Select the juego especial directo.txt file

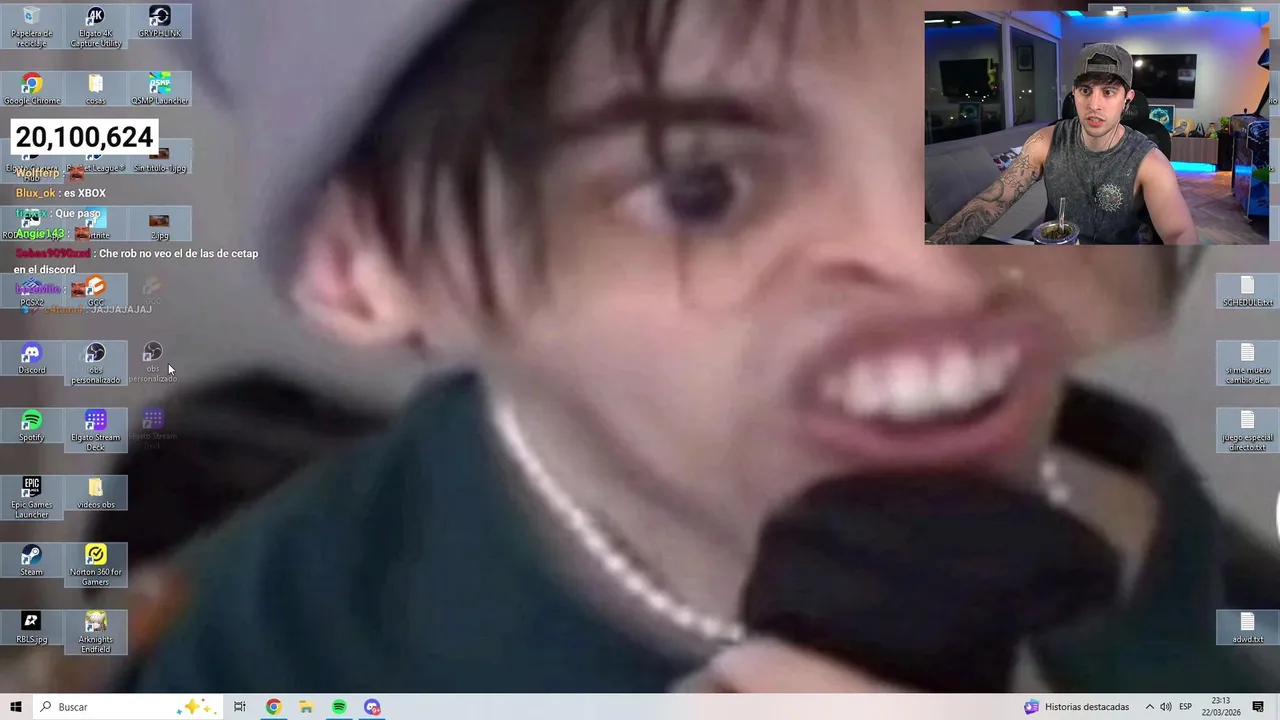pos(1247,431)
